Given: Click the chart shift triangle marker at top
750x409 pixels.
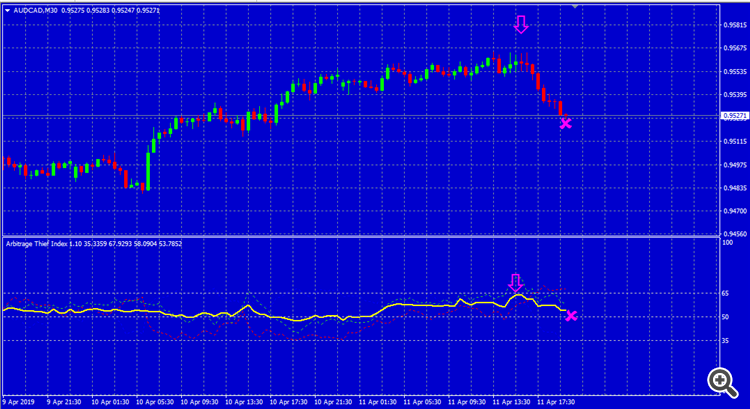Looking at the screenshot, I should coord(575,6).
